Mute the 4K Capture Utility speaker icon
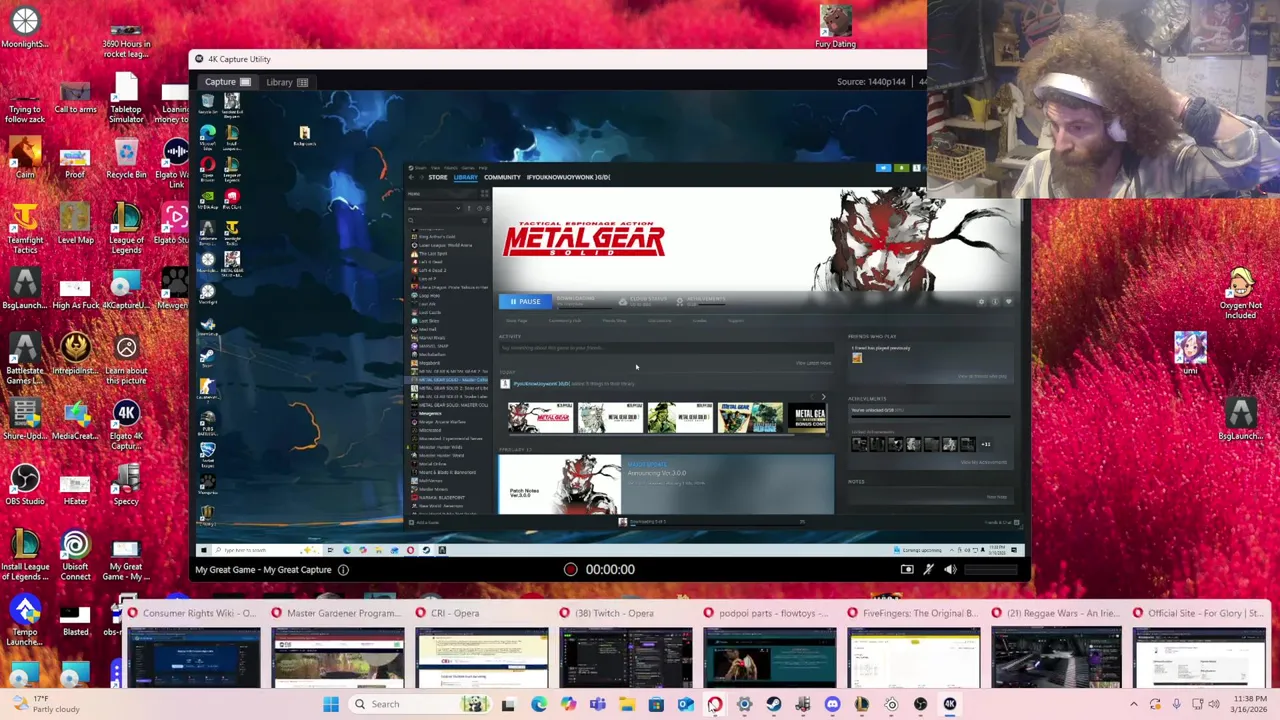This screenshot has width=1280, height=720. pos(950,569)
